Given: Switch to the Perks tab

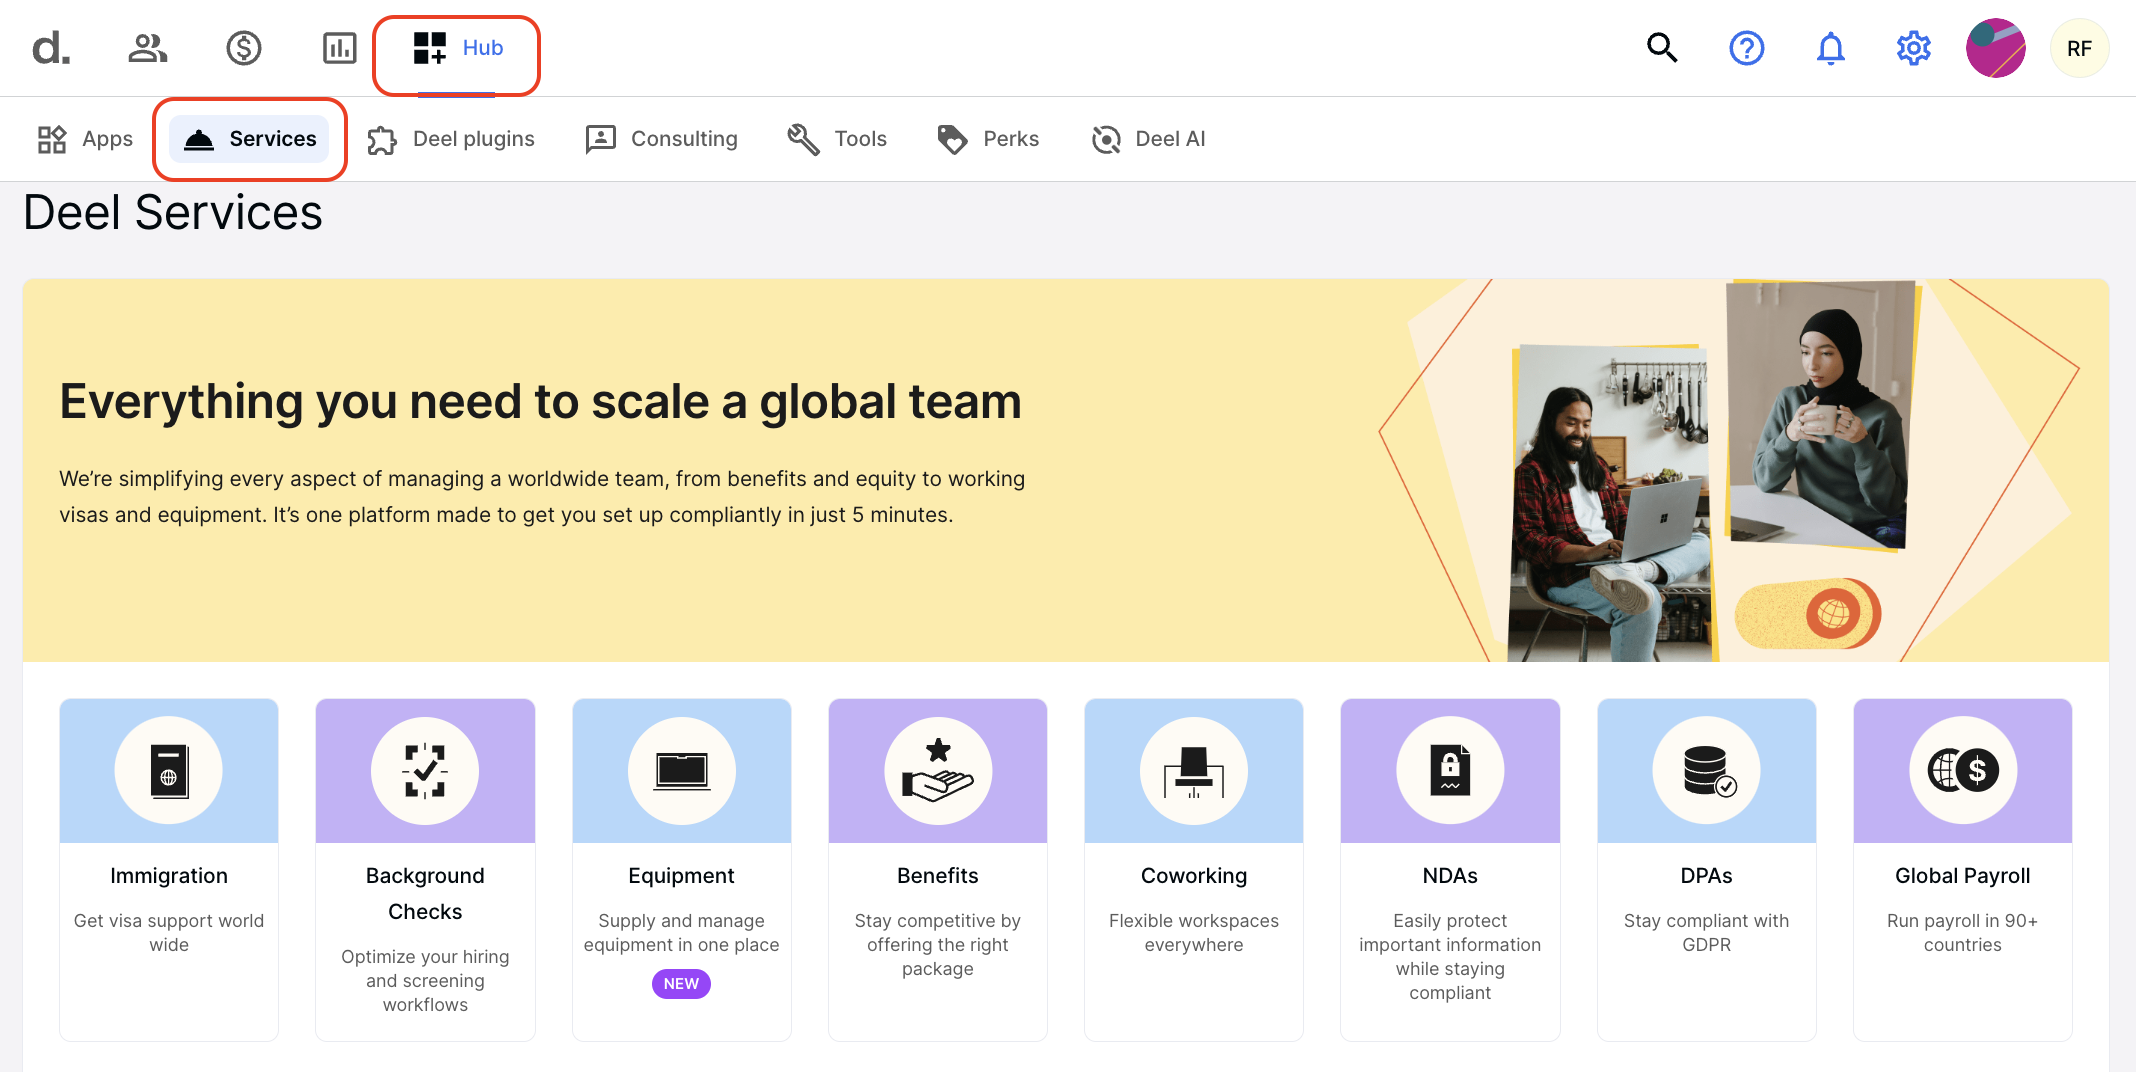Looking at the screenshot, I should [x=989, y=139].
